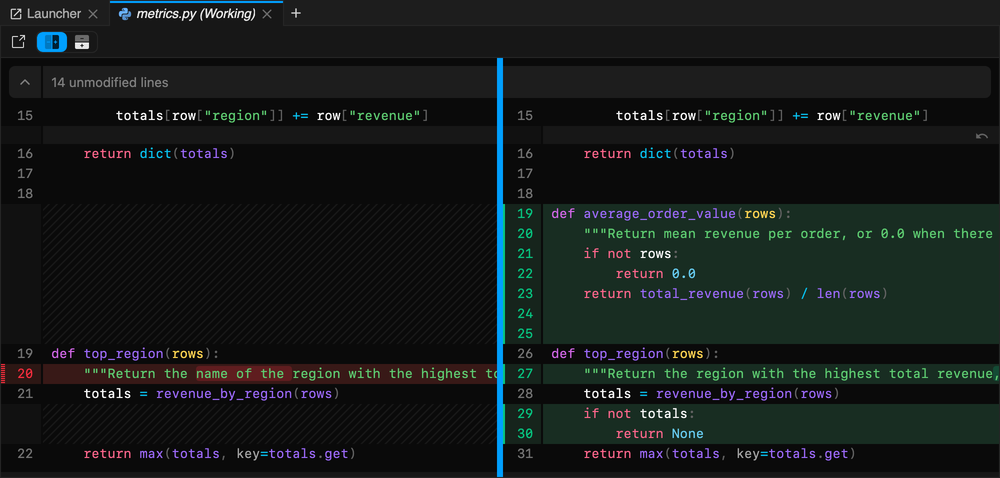Click the "return 0.0" line

tap(656, 273)
